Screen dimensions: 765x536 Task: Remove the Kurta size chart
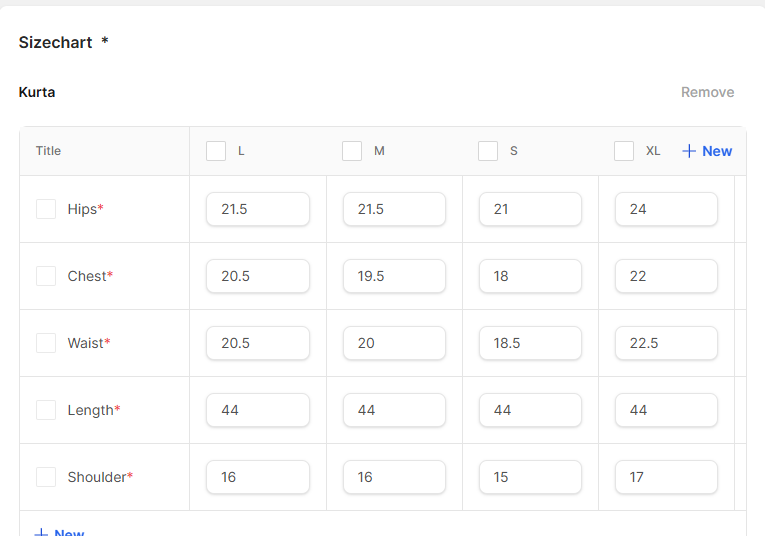coord(707,92)
